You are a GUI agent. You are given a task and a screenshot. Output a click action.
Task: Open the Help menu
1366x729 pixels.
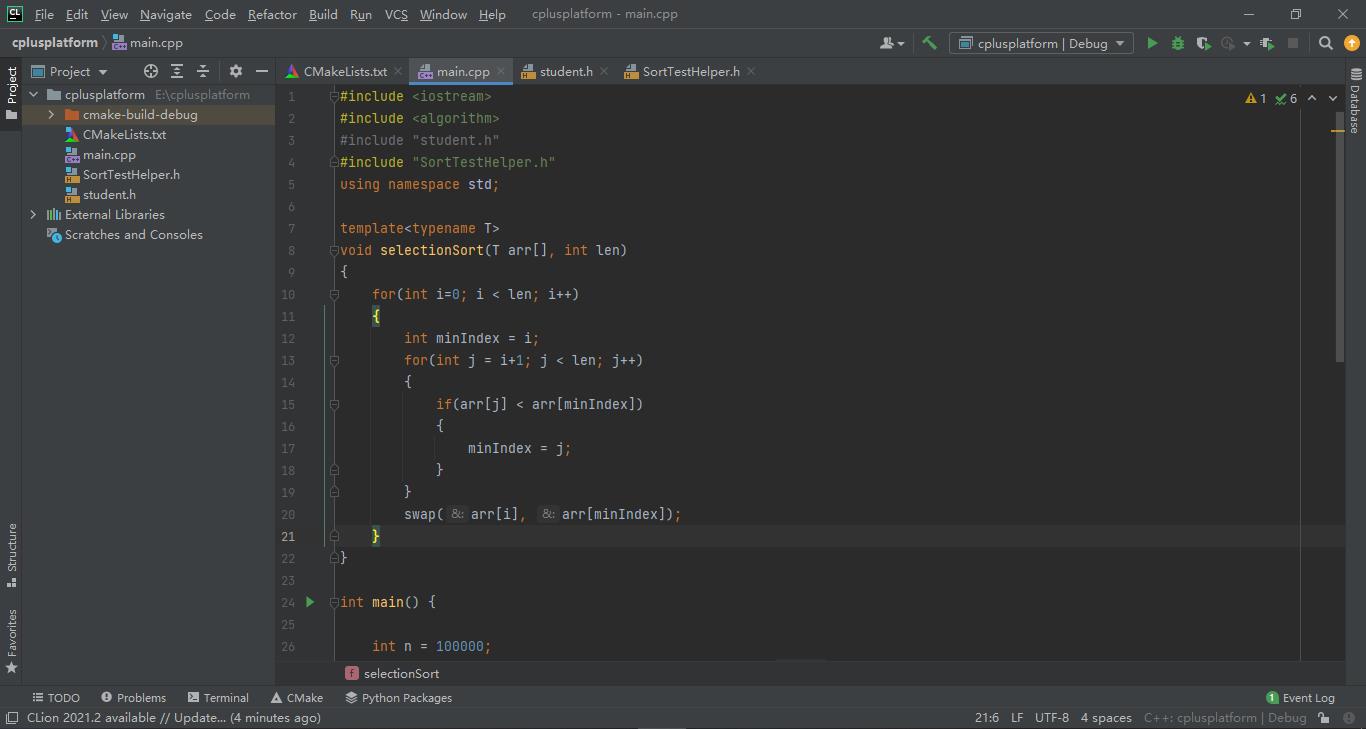(492, 14)
